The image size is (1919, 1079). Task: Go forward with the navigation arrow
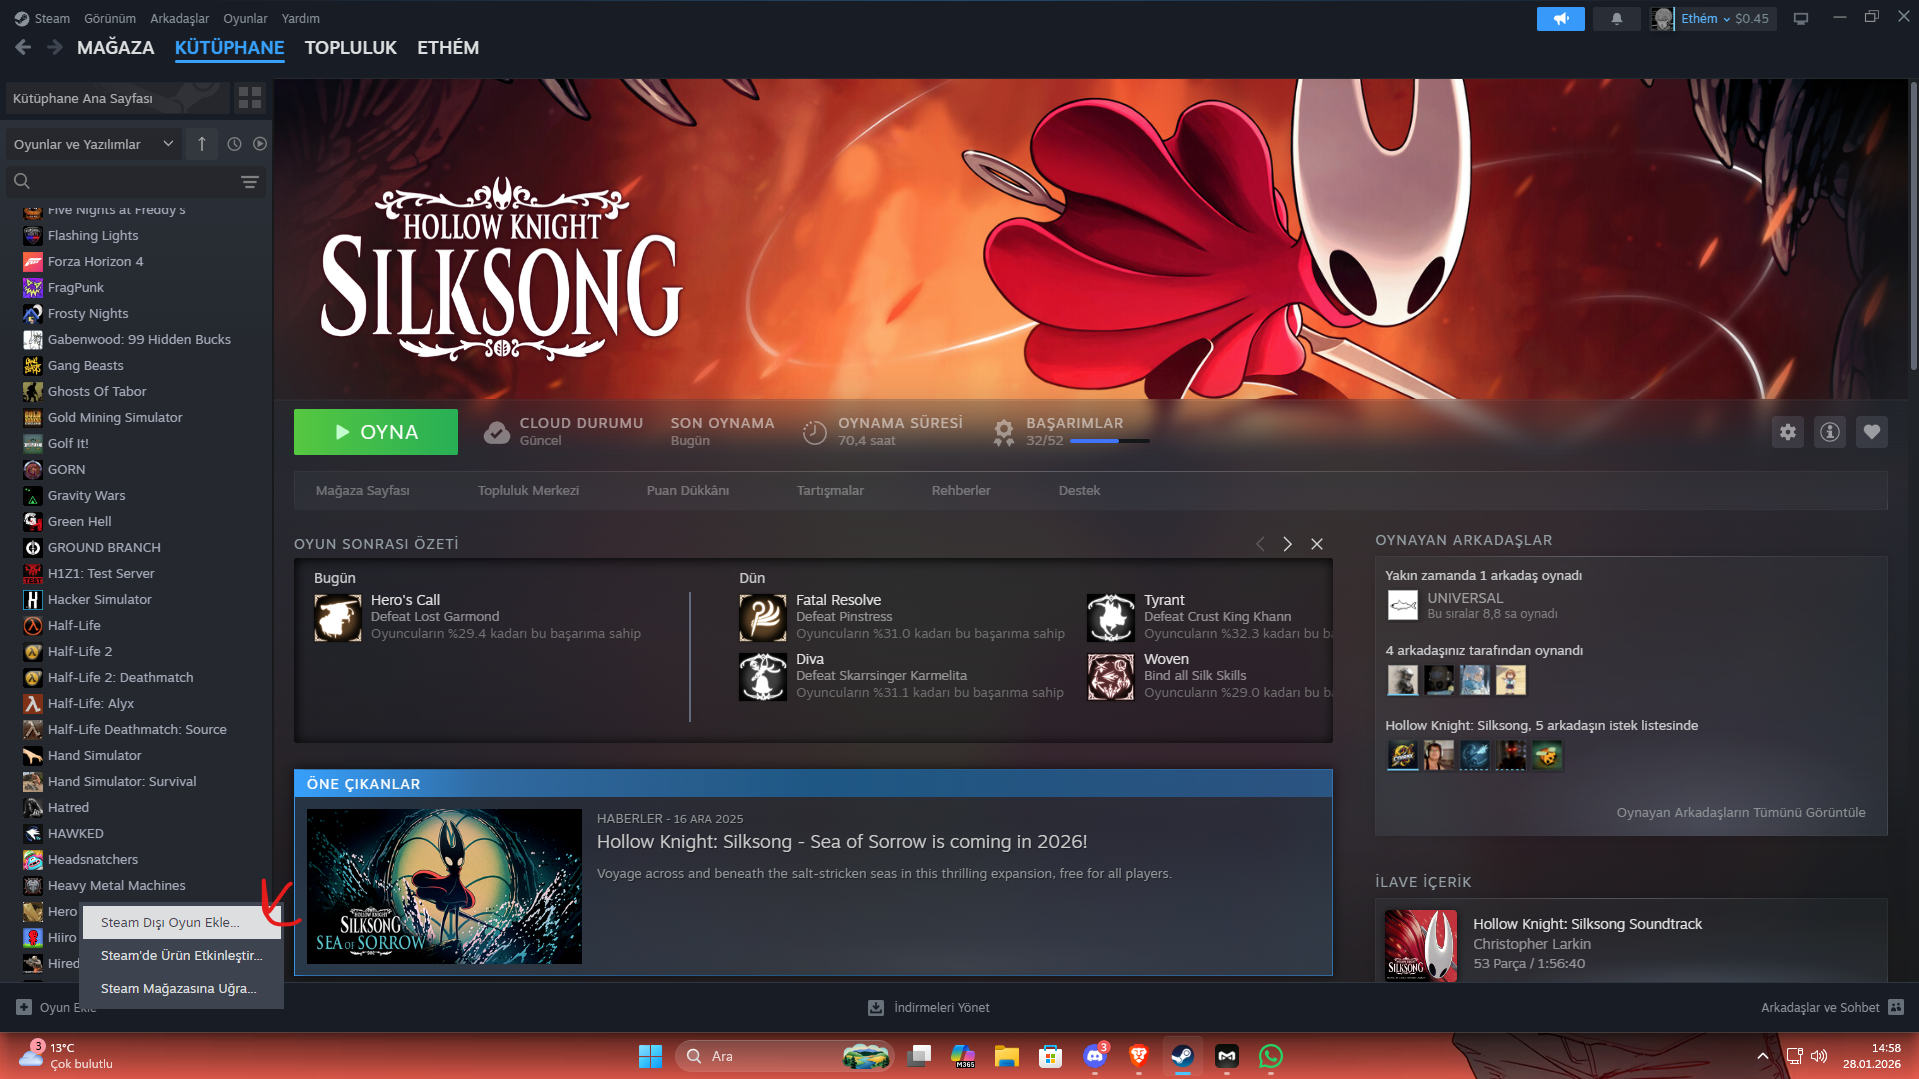tap(55, 47)
